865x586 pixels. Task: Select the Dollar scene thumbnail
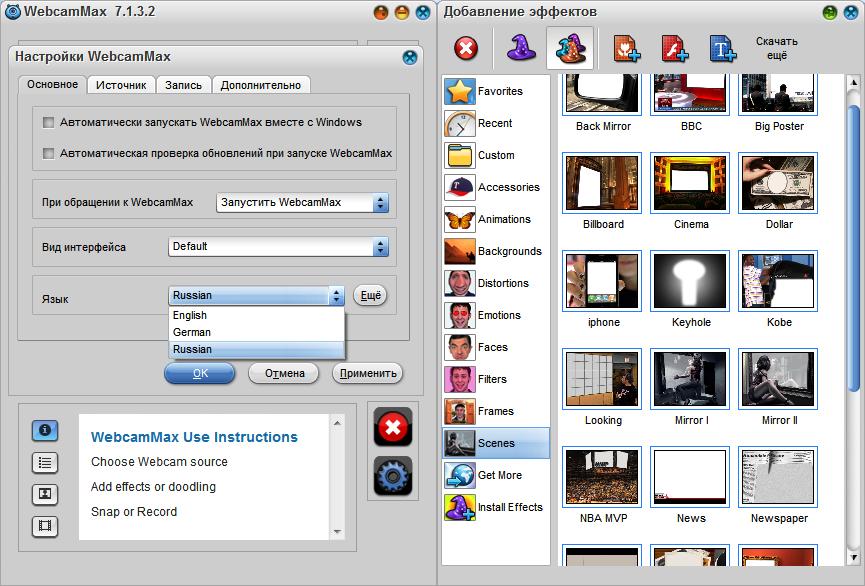tap(778, 183)
